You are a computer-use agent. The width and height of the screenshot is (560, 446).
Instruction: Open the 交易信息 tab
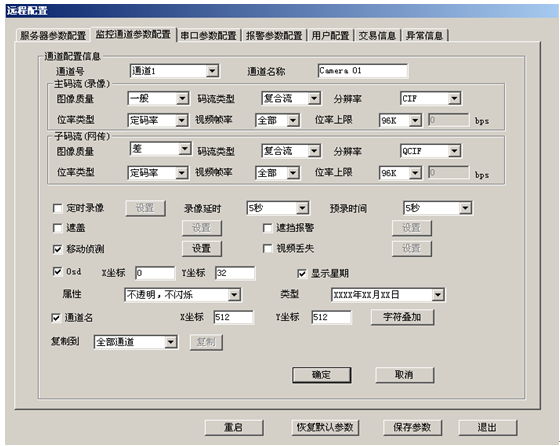pyautogui.click(x=377, y=35)
